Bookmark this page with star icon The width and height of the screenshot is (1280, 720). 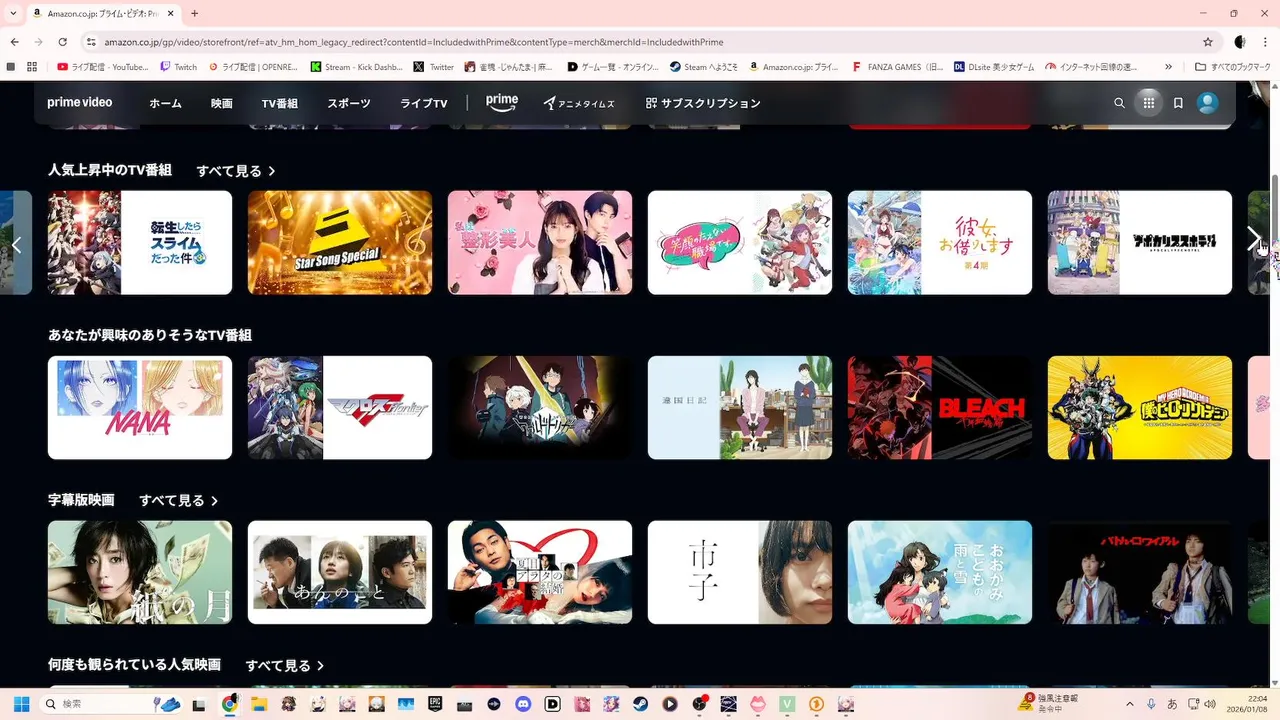coord(1208,42)
